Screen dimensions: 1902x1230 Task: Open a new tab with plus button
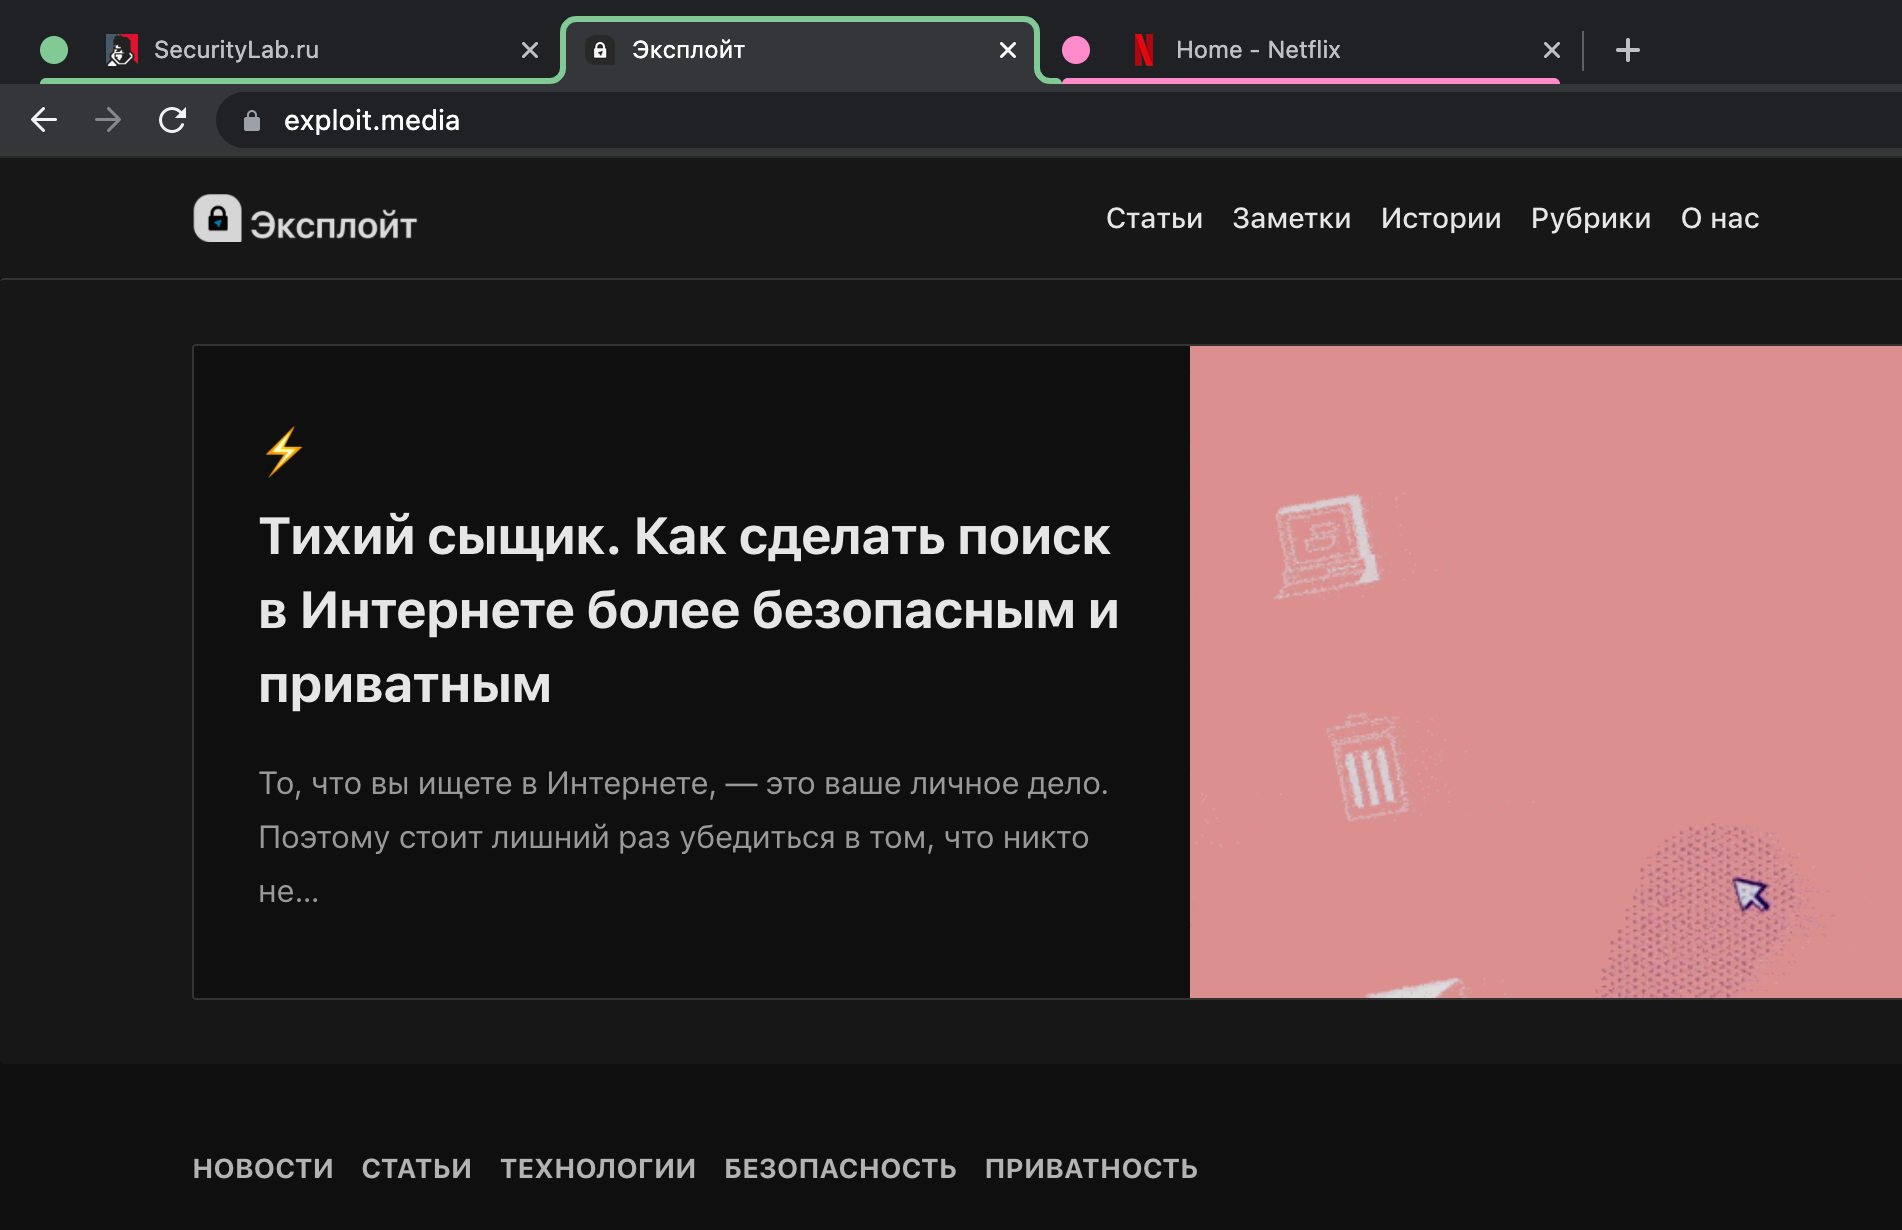pos(1627,50)
